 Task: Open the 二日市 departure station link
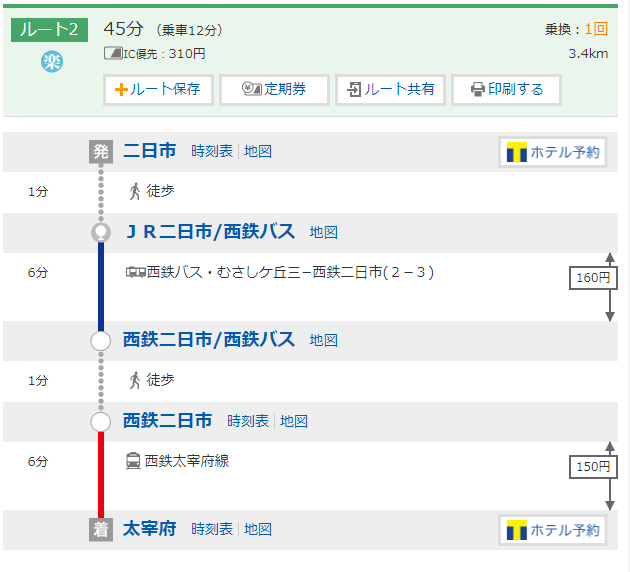click(149, 151)
